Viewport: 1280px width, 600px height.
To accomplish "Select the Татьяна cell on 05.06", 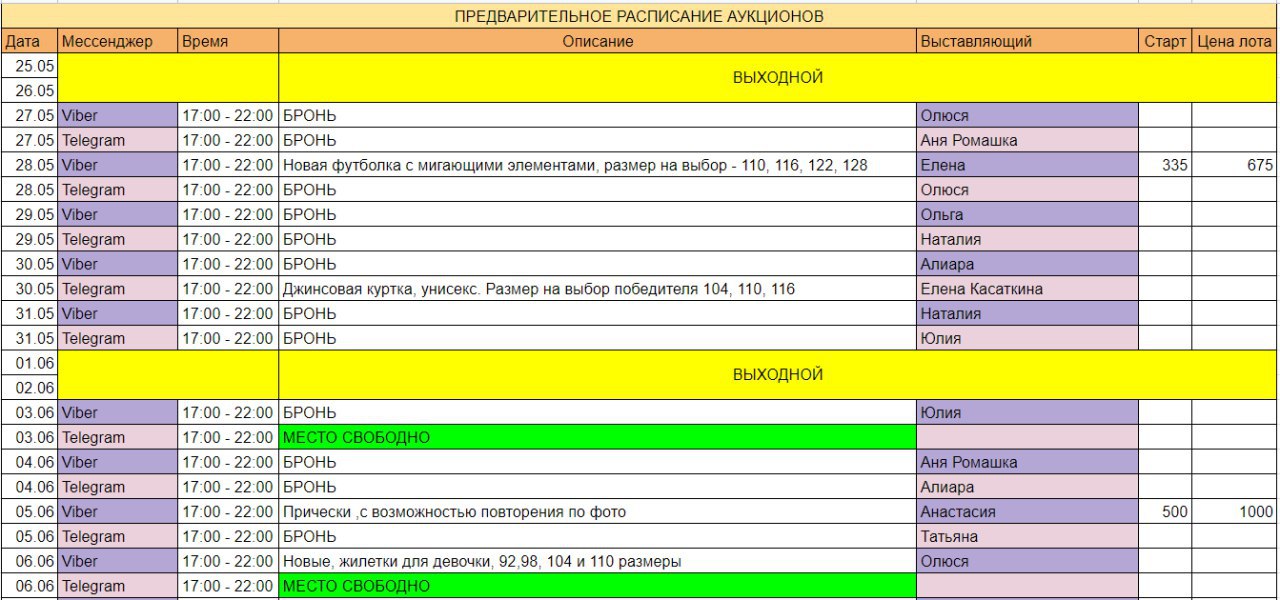I will click(x=1028, y=536).
